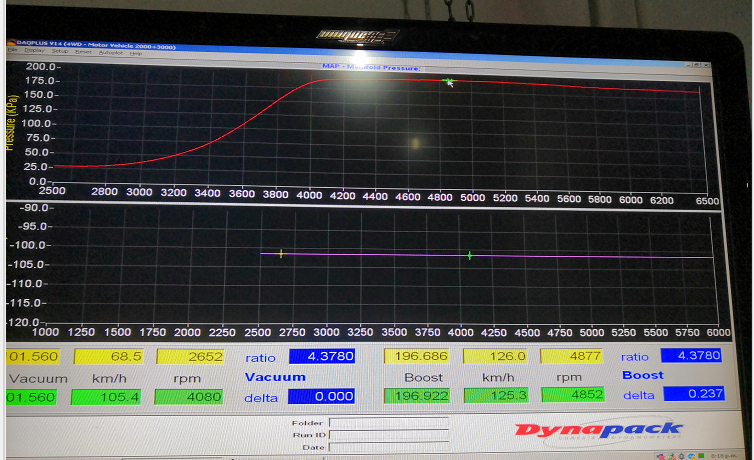Image resolution: width=754 pixels, height=460 pixels.
Task: Click the green km/h field showing 105.4
Action: point(110,395)
